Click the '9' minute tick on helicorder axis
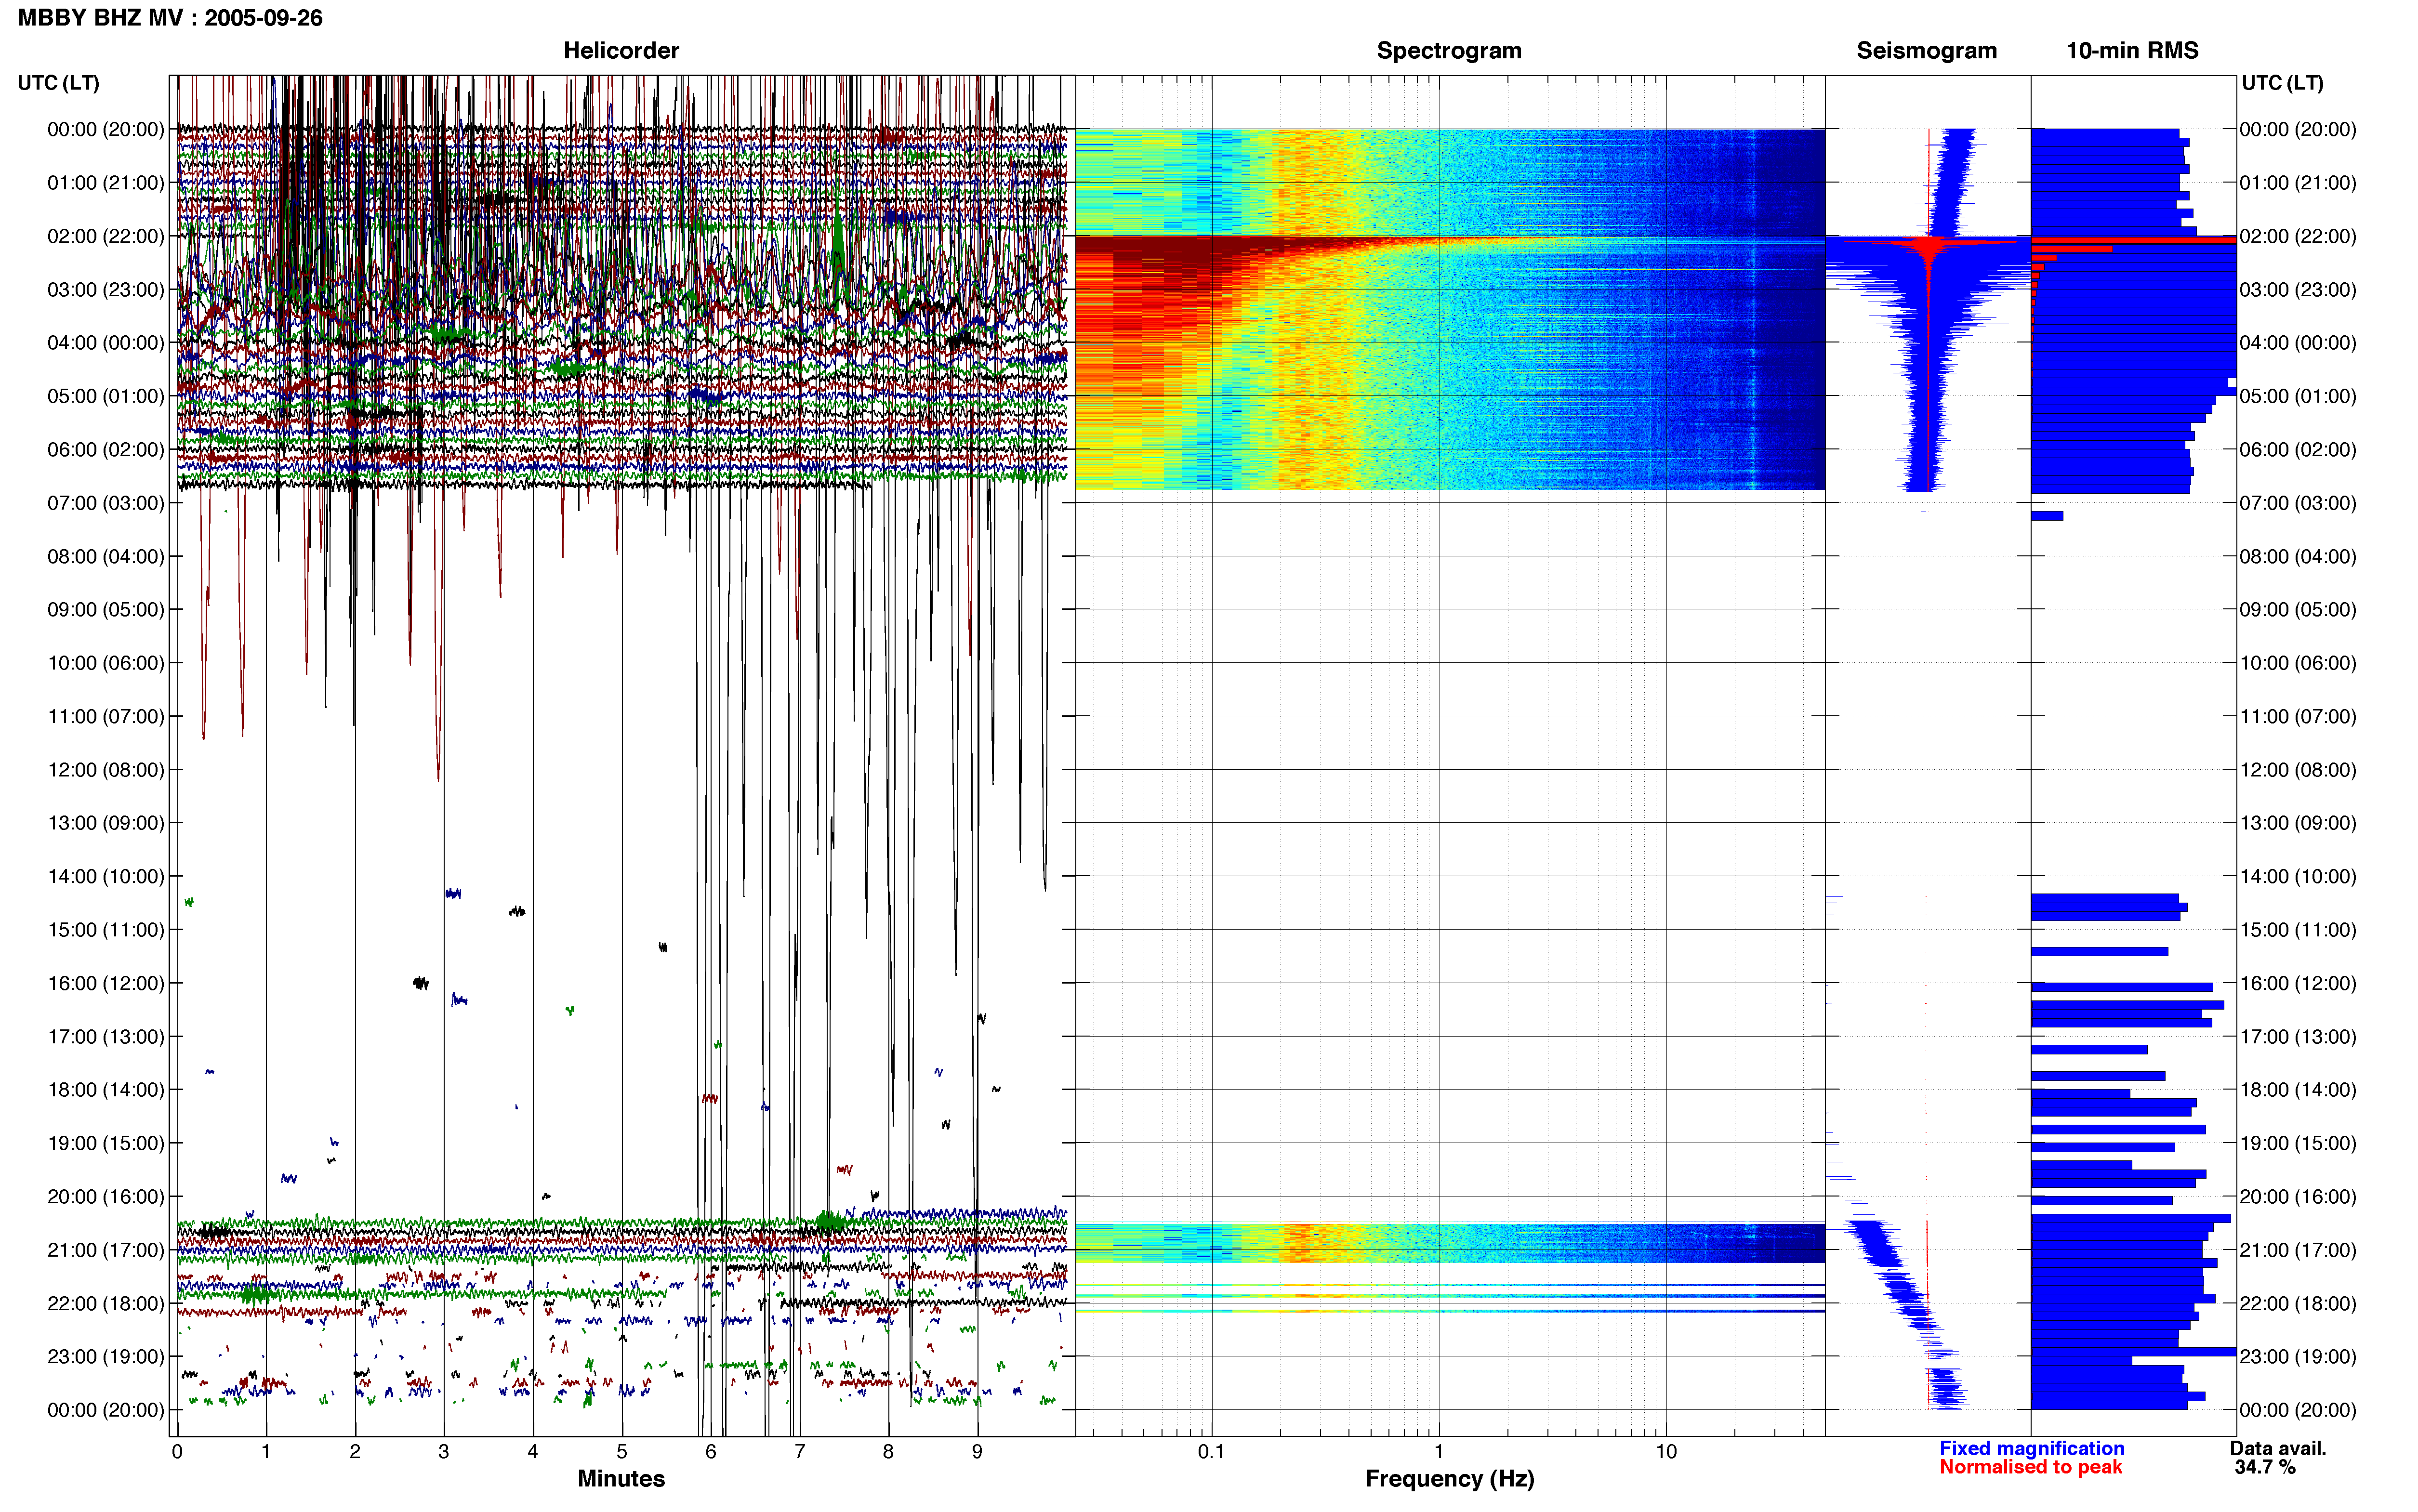The width and height of the screenshot is (2418, 1512). [977, 1452]
